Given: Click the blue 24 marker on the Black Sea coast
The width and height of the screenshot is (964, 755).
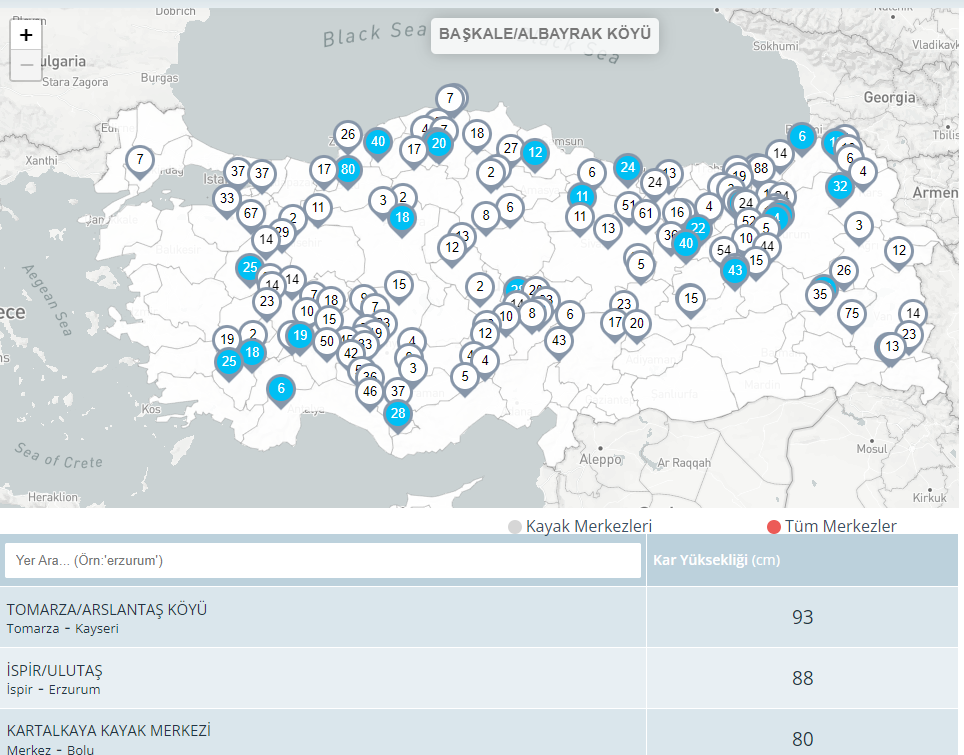Looking at the screenshot, I should click(x=627, y=168).
